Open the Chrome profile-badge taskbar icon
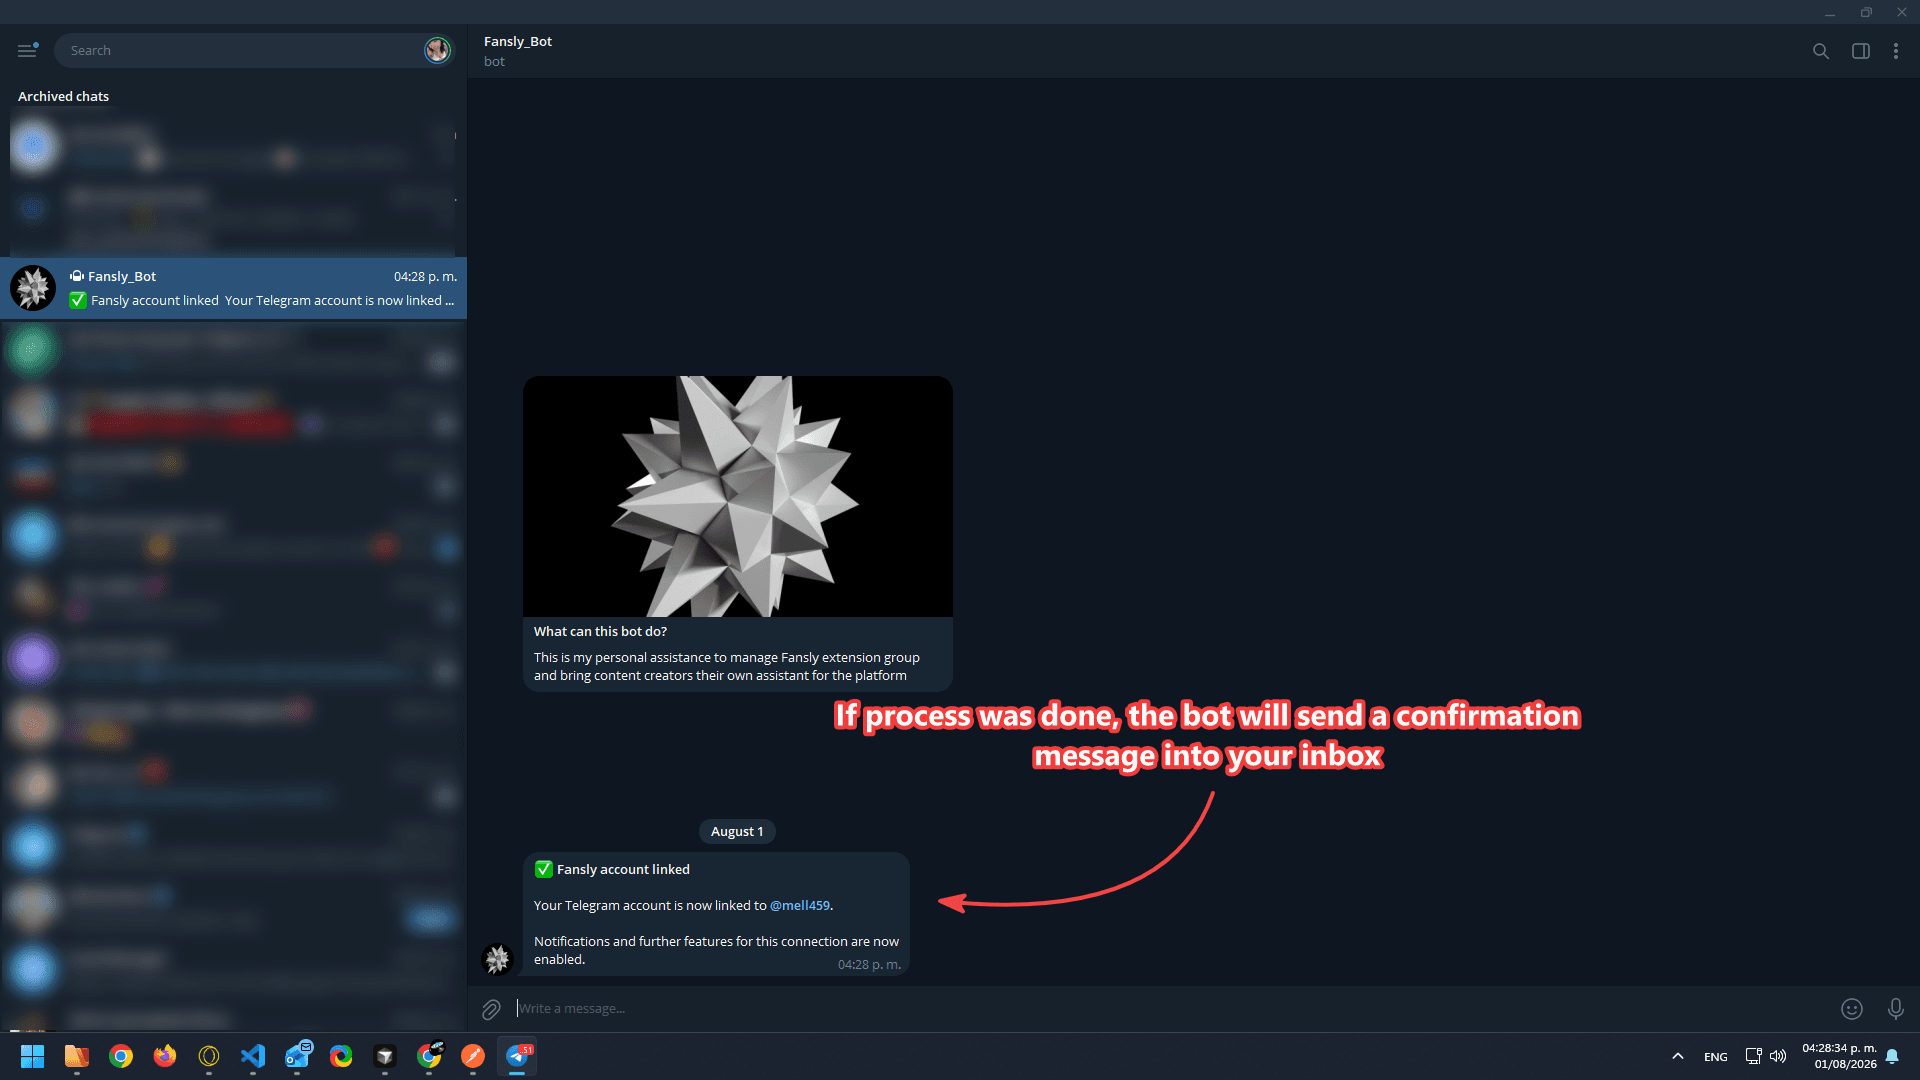Image resolution: width=1920 pixels, height=1080 pixels. [x=429, y=1056]
